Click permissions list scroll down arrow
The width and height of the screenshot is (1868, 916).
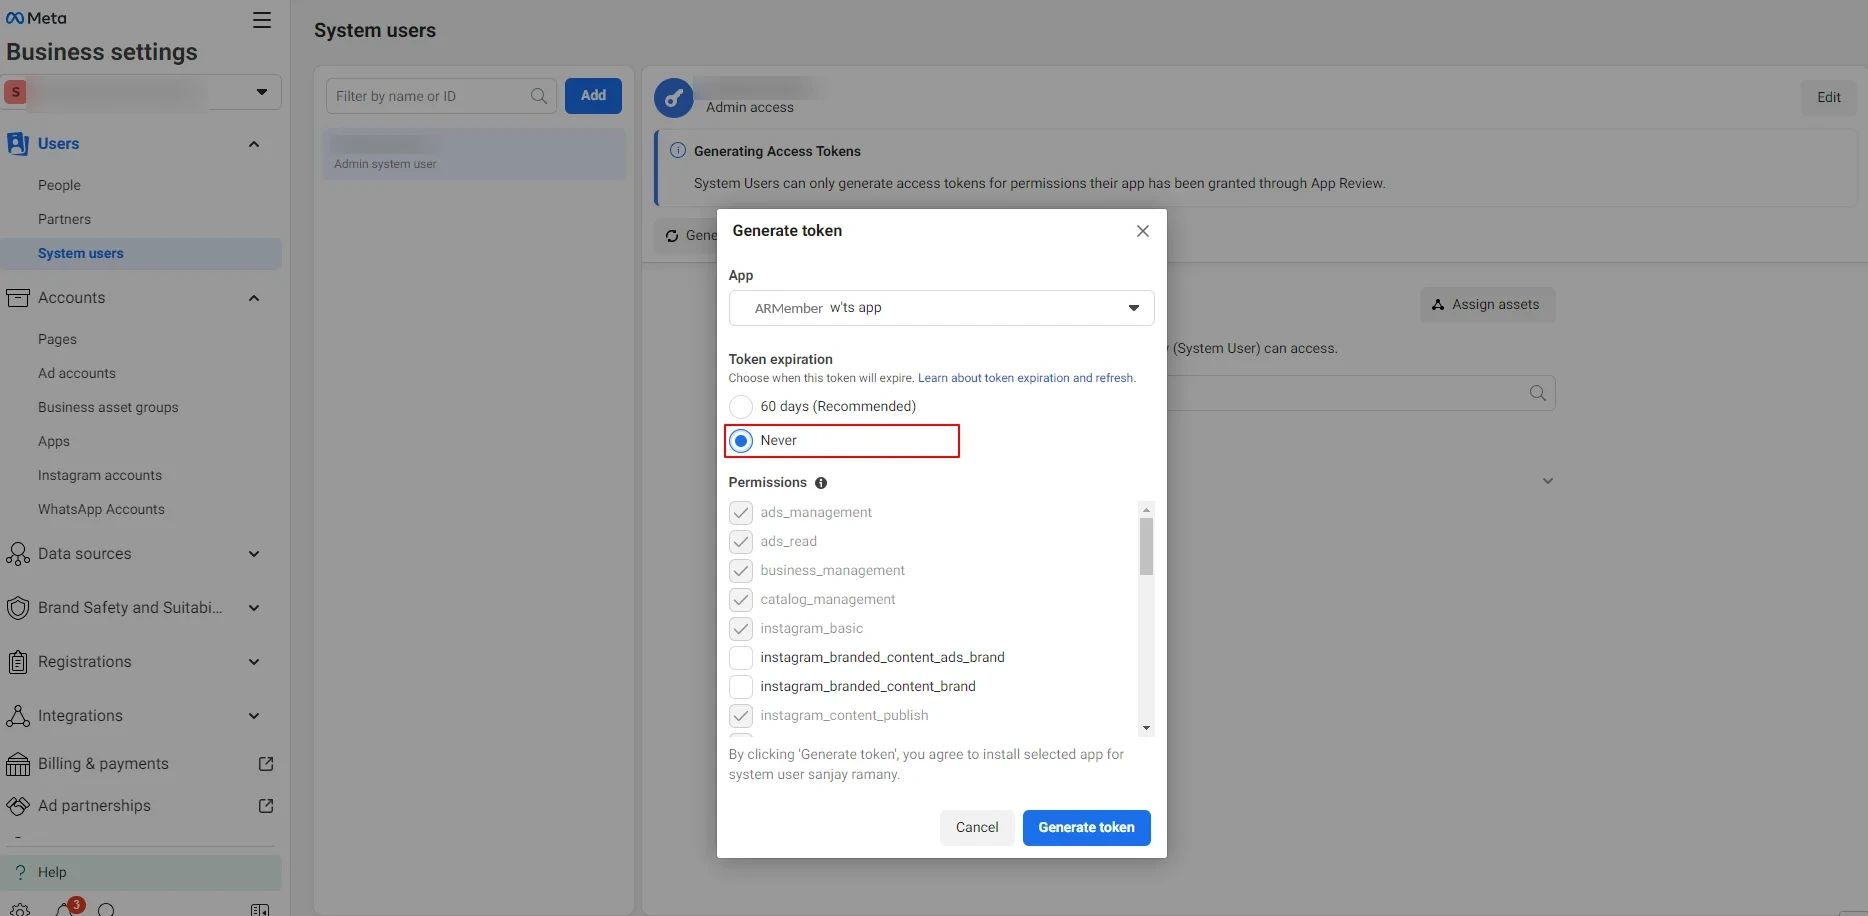[1146, 728]
